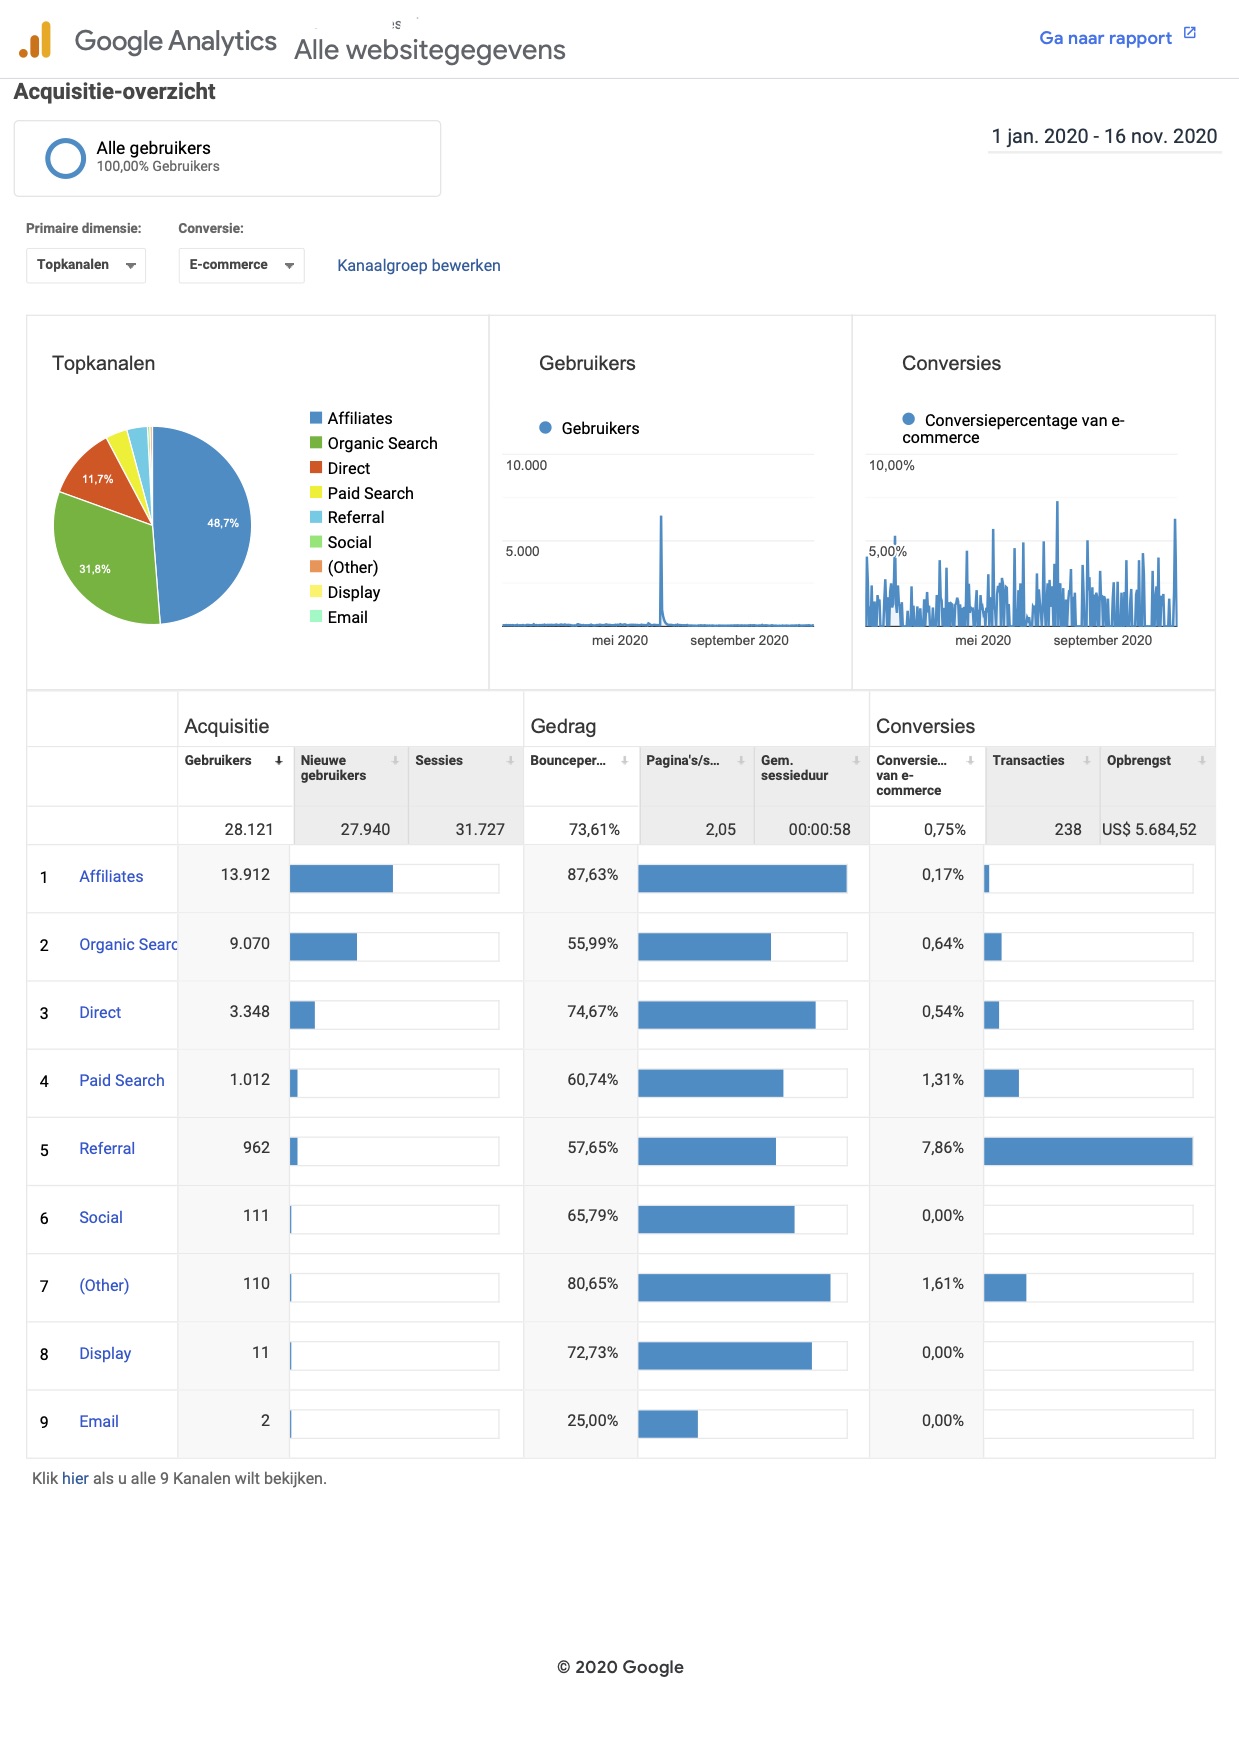The height and width of the screenshot is (1754, 1239).
Task: Click the Paid Search yellow legend swatch
Action: [316, 493]
